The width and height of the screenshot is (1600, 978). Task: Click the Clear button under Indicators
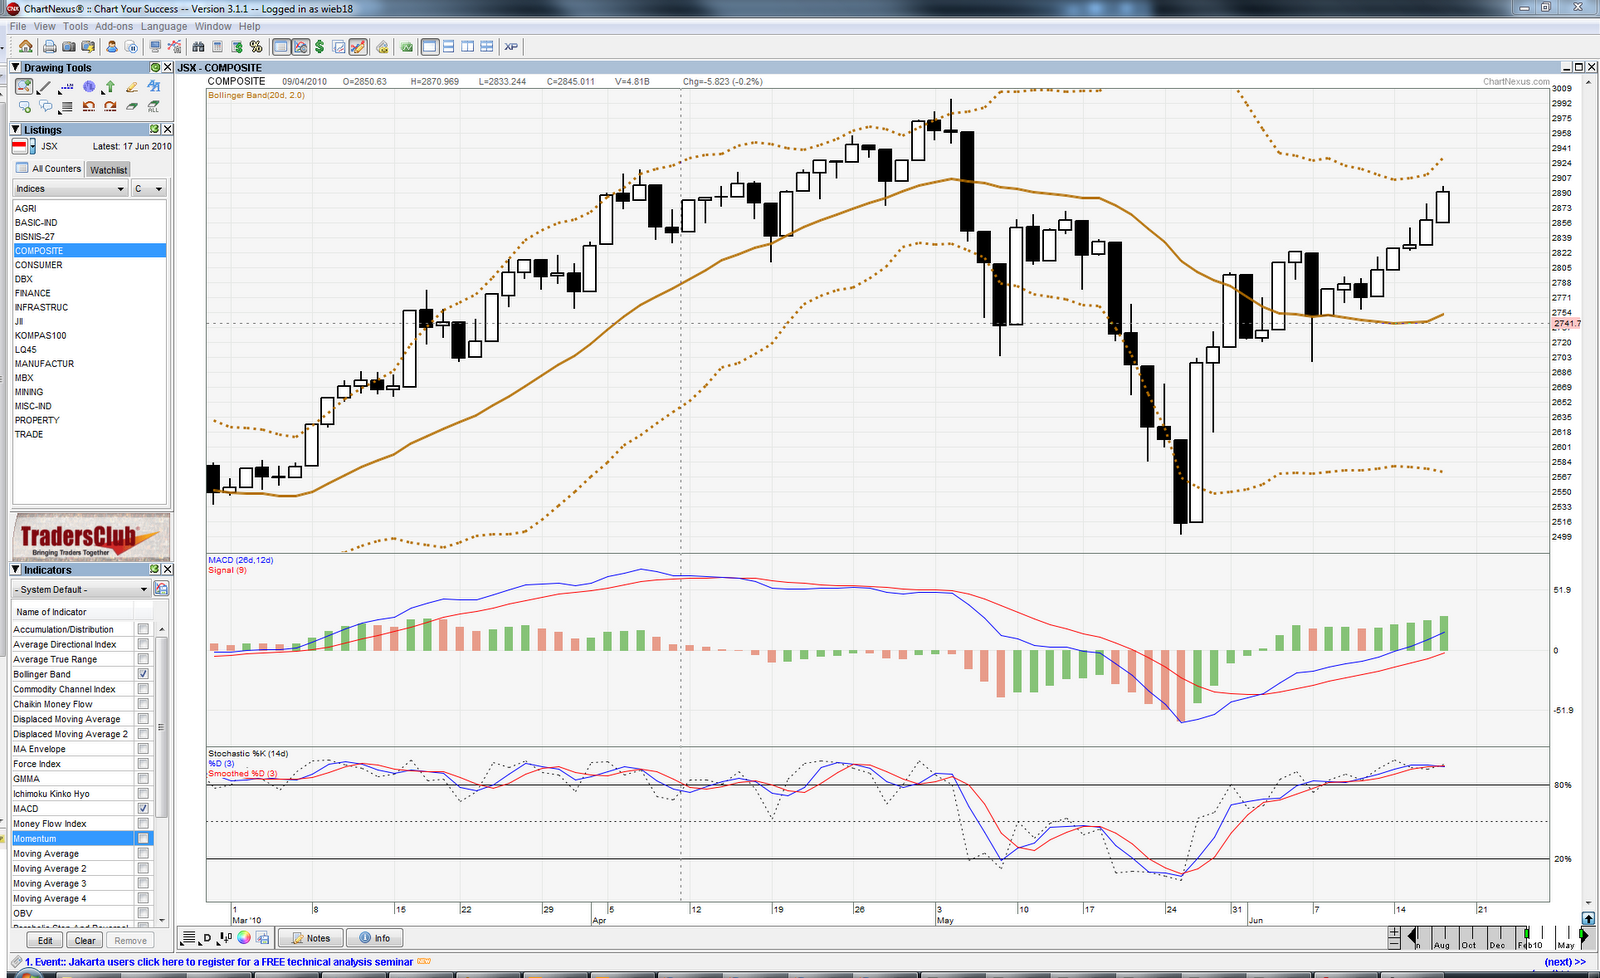pos(85,940)
